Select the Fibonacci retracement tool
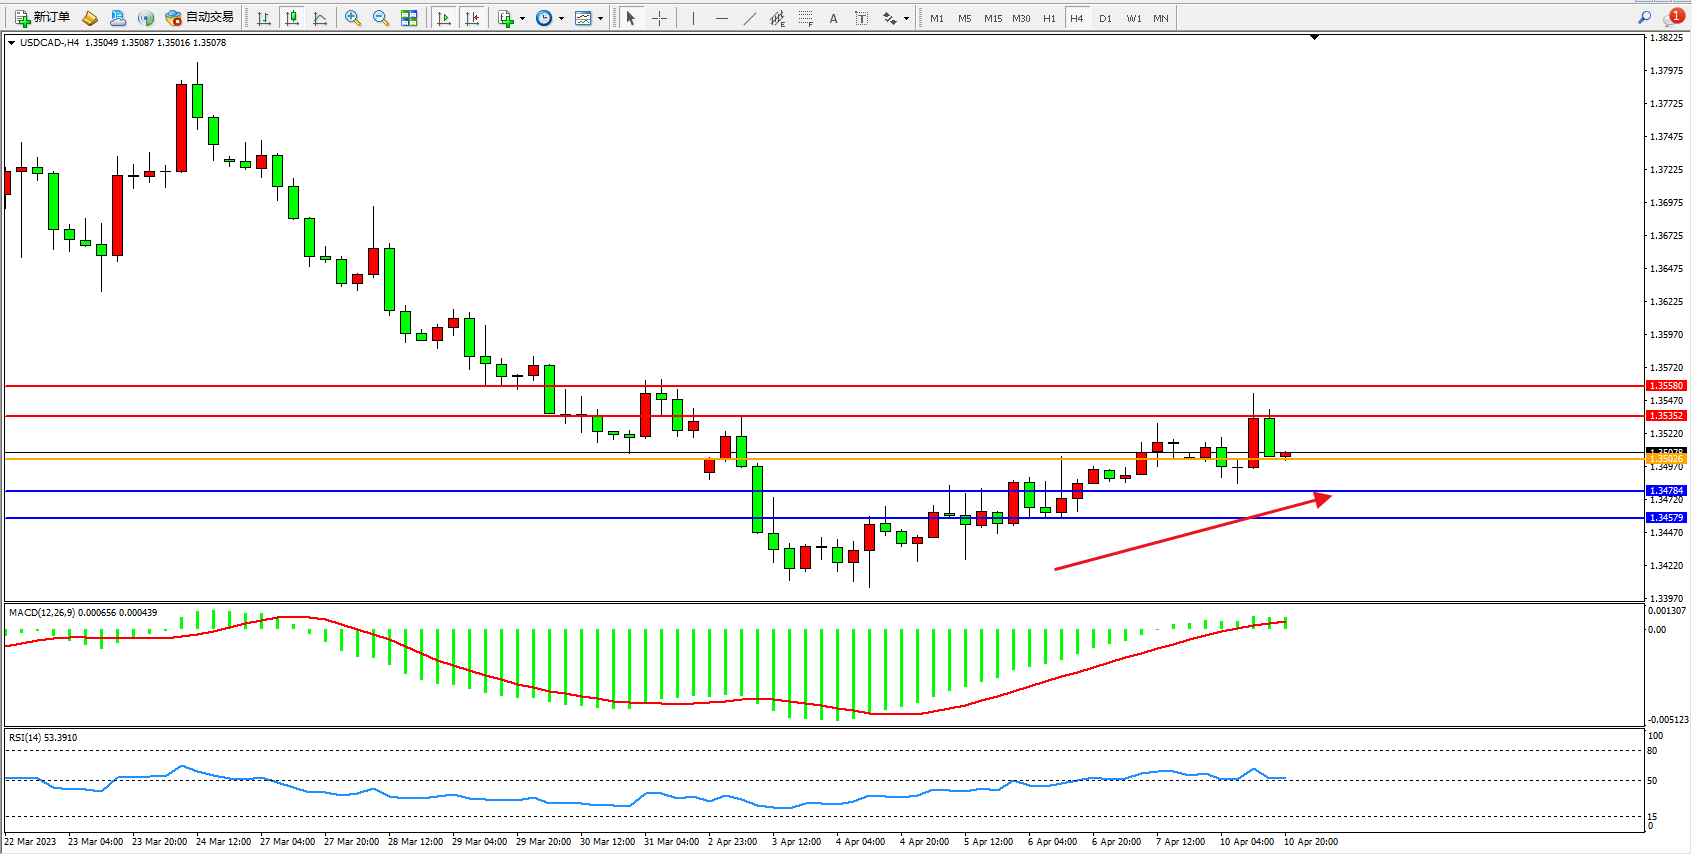The width and height of the screenshot is (1692, 855). pos(806,18)
